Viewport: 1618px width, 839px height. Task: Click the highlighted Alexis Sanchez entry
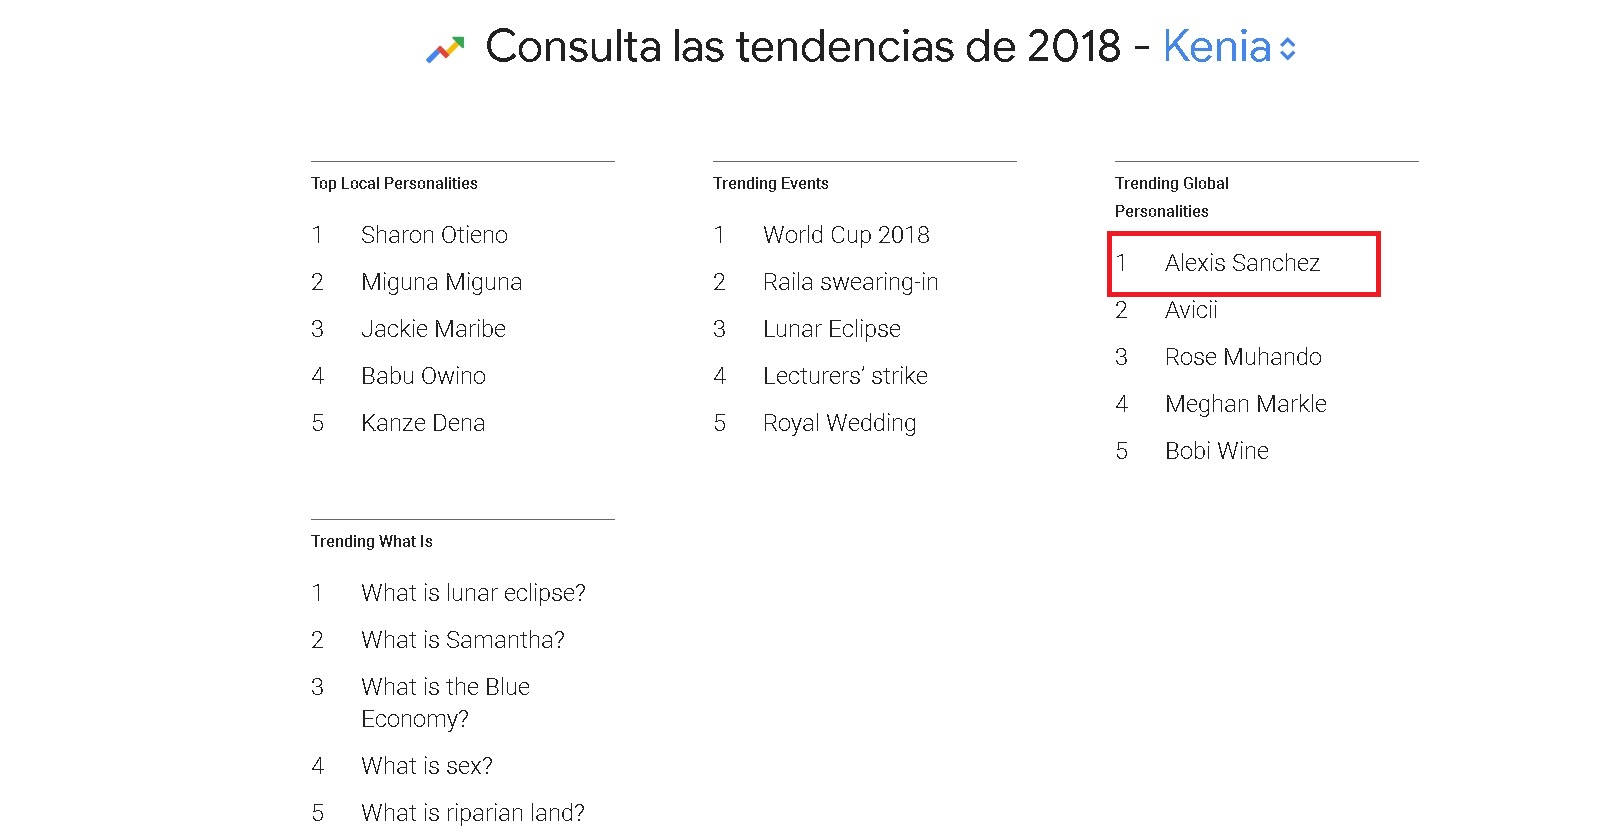1242,263
